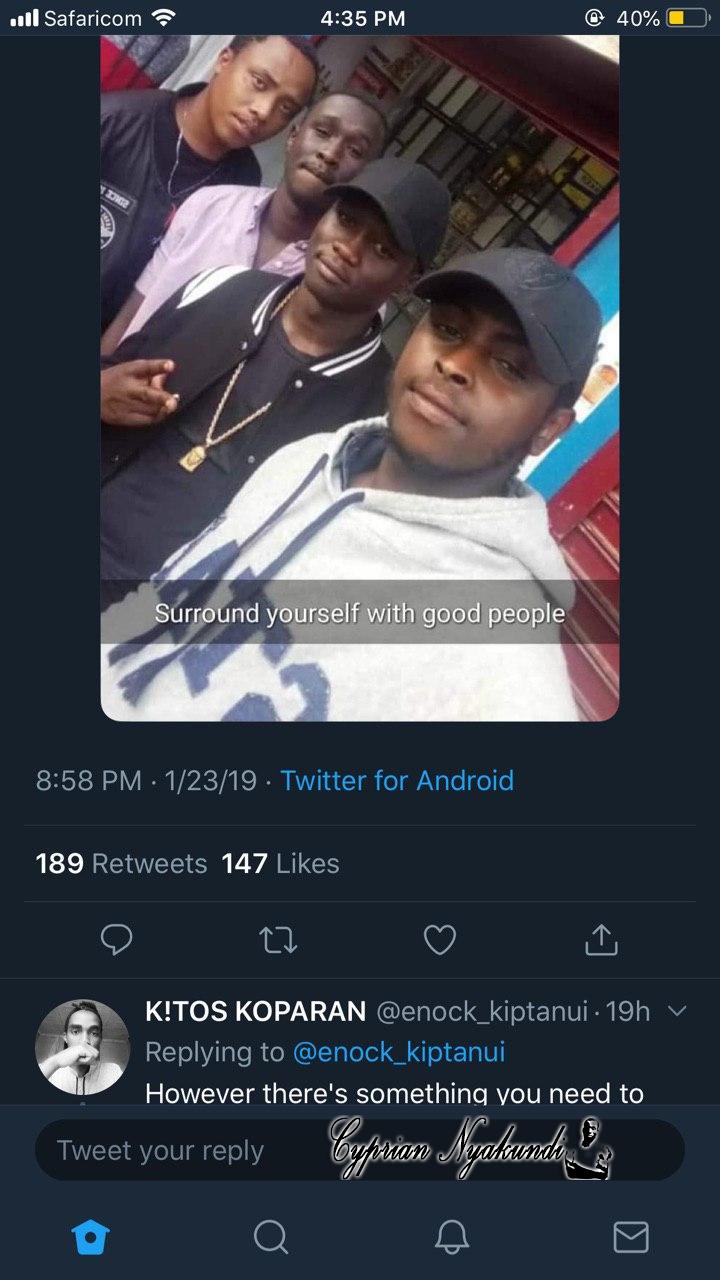
Task: Tap the 4:35 PM status bar clock
Action: tap(363, 18)
